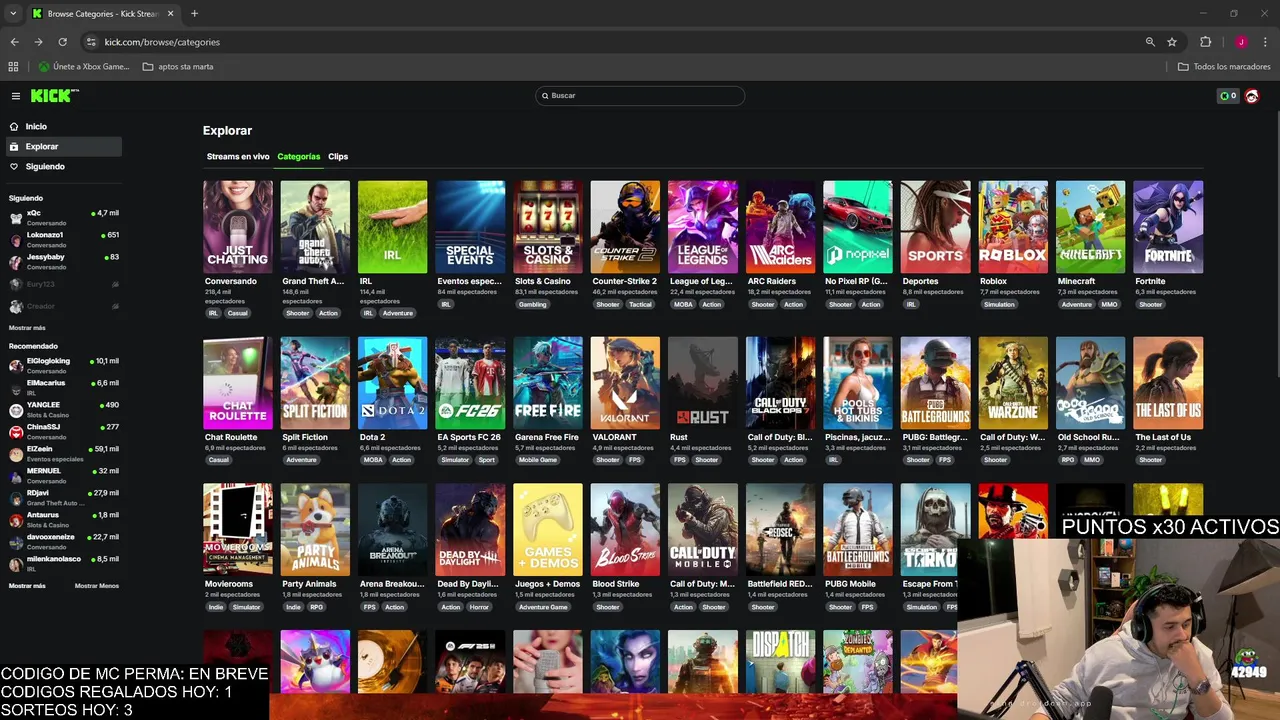Open the Dead By Daylight category
Screen dimensions: 1280x720
470,530
